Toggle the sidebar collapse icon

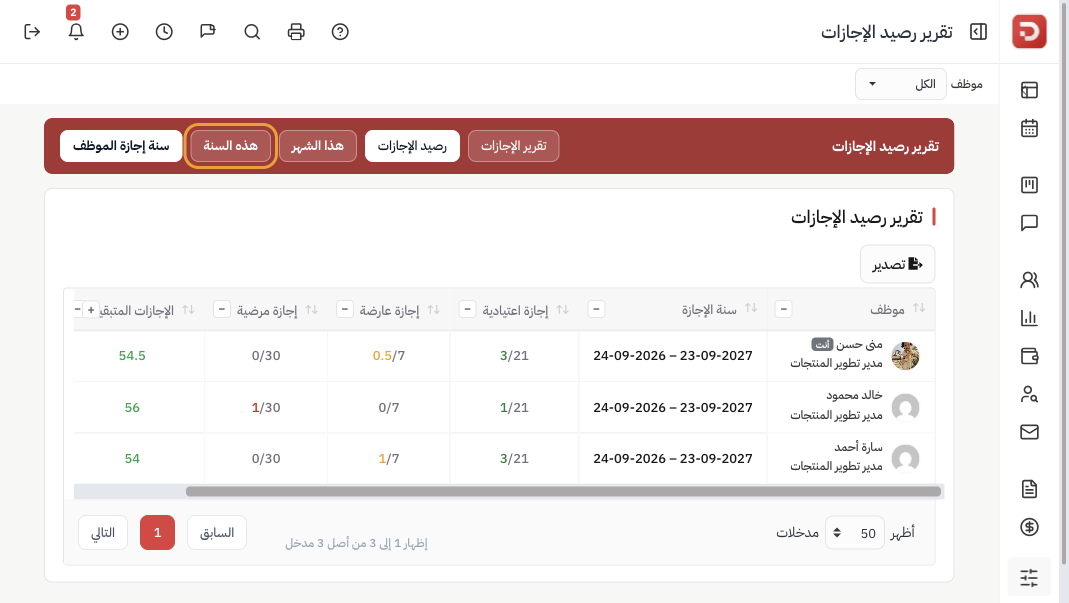(978, 32)
